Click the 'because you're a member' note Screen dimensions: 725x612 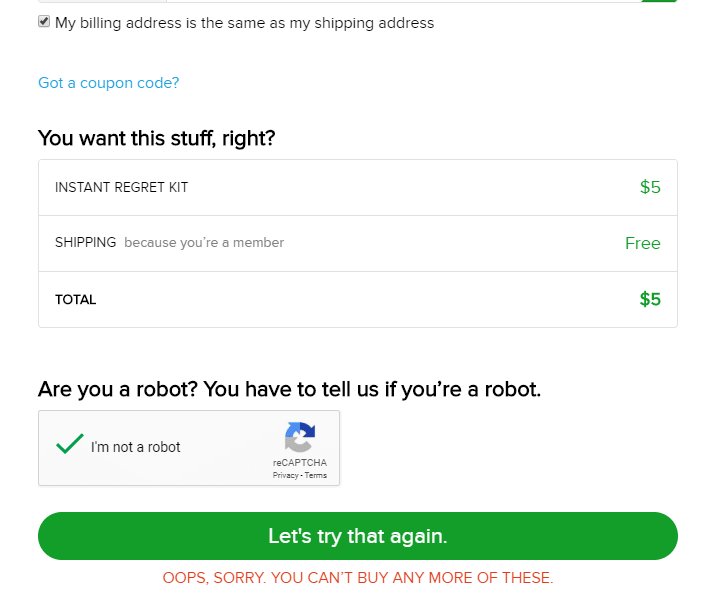coord(204,243)
